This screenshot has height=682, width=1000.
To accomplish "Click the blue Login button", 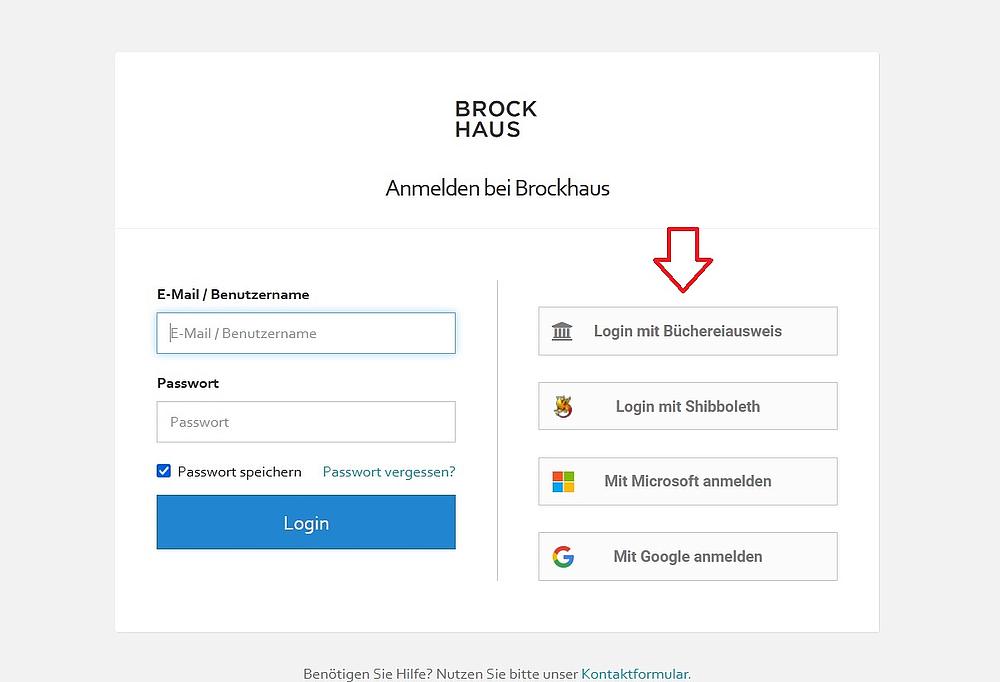I will (x=306, y=522).
